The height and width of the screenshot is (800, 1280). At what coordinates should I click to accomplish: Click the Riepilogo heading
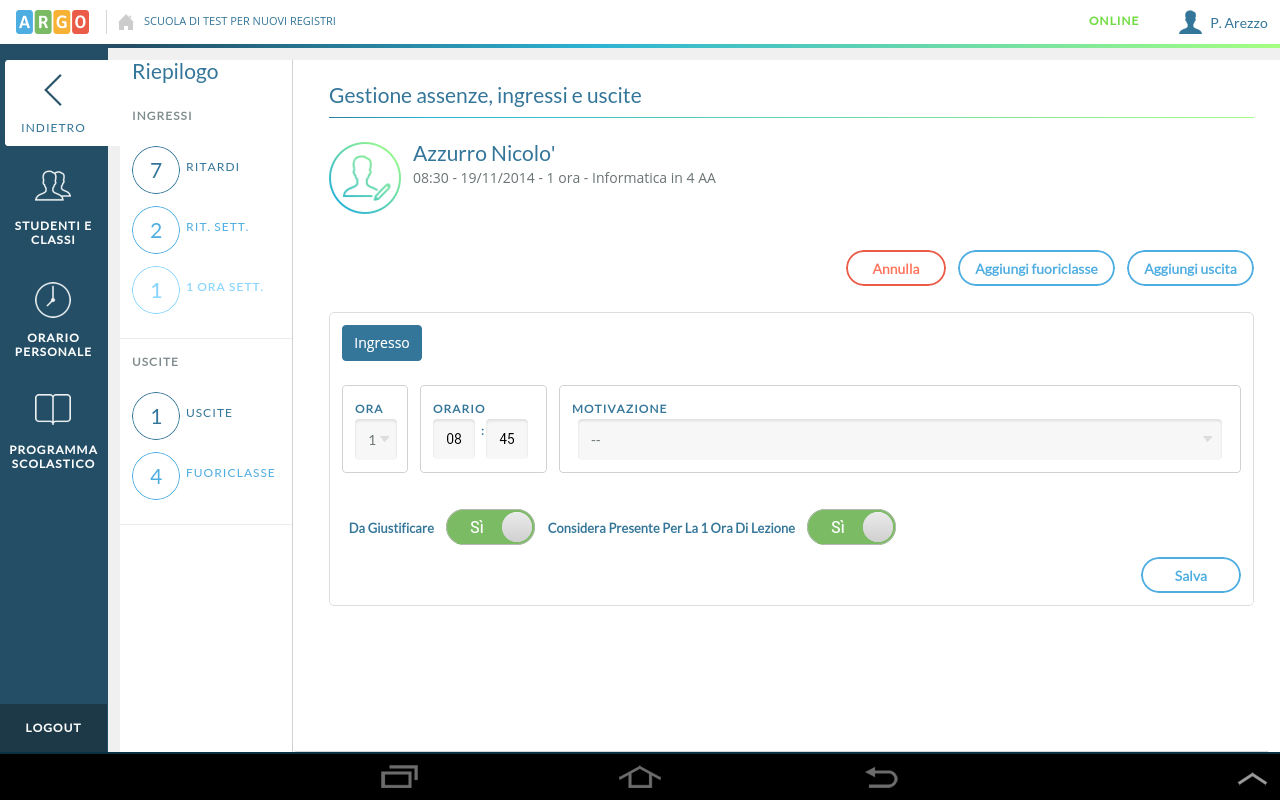175,72
